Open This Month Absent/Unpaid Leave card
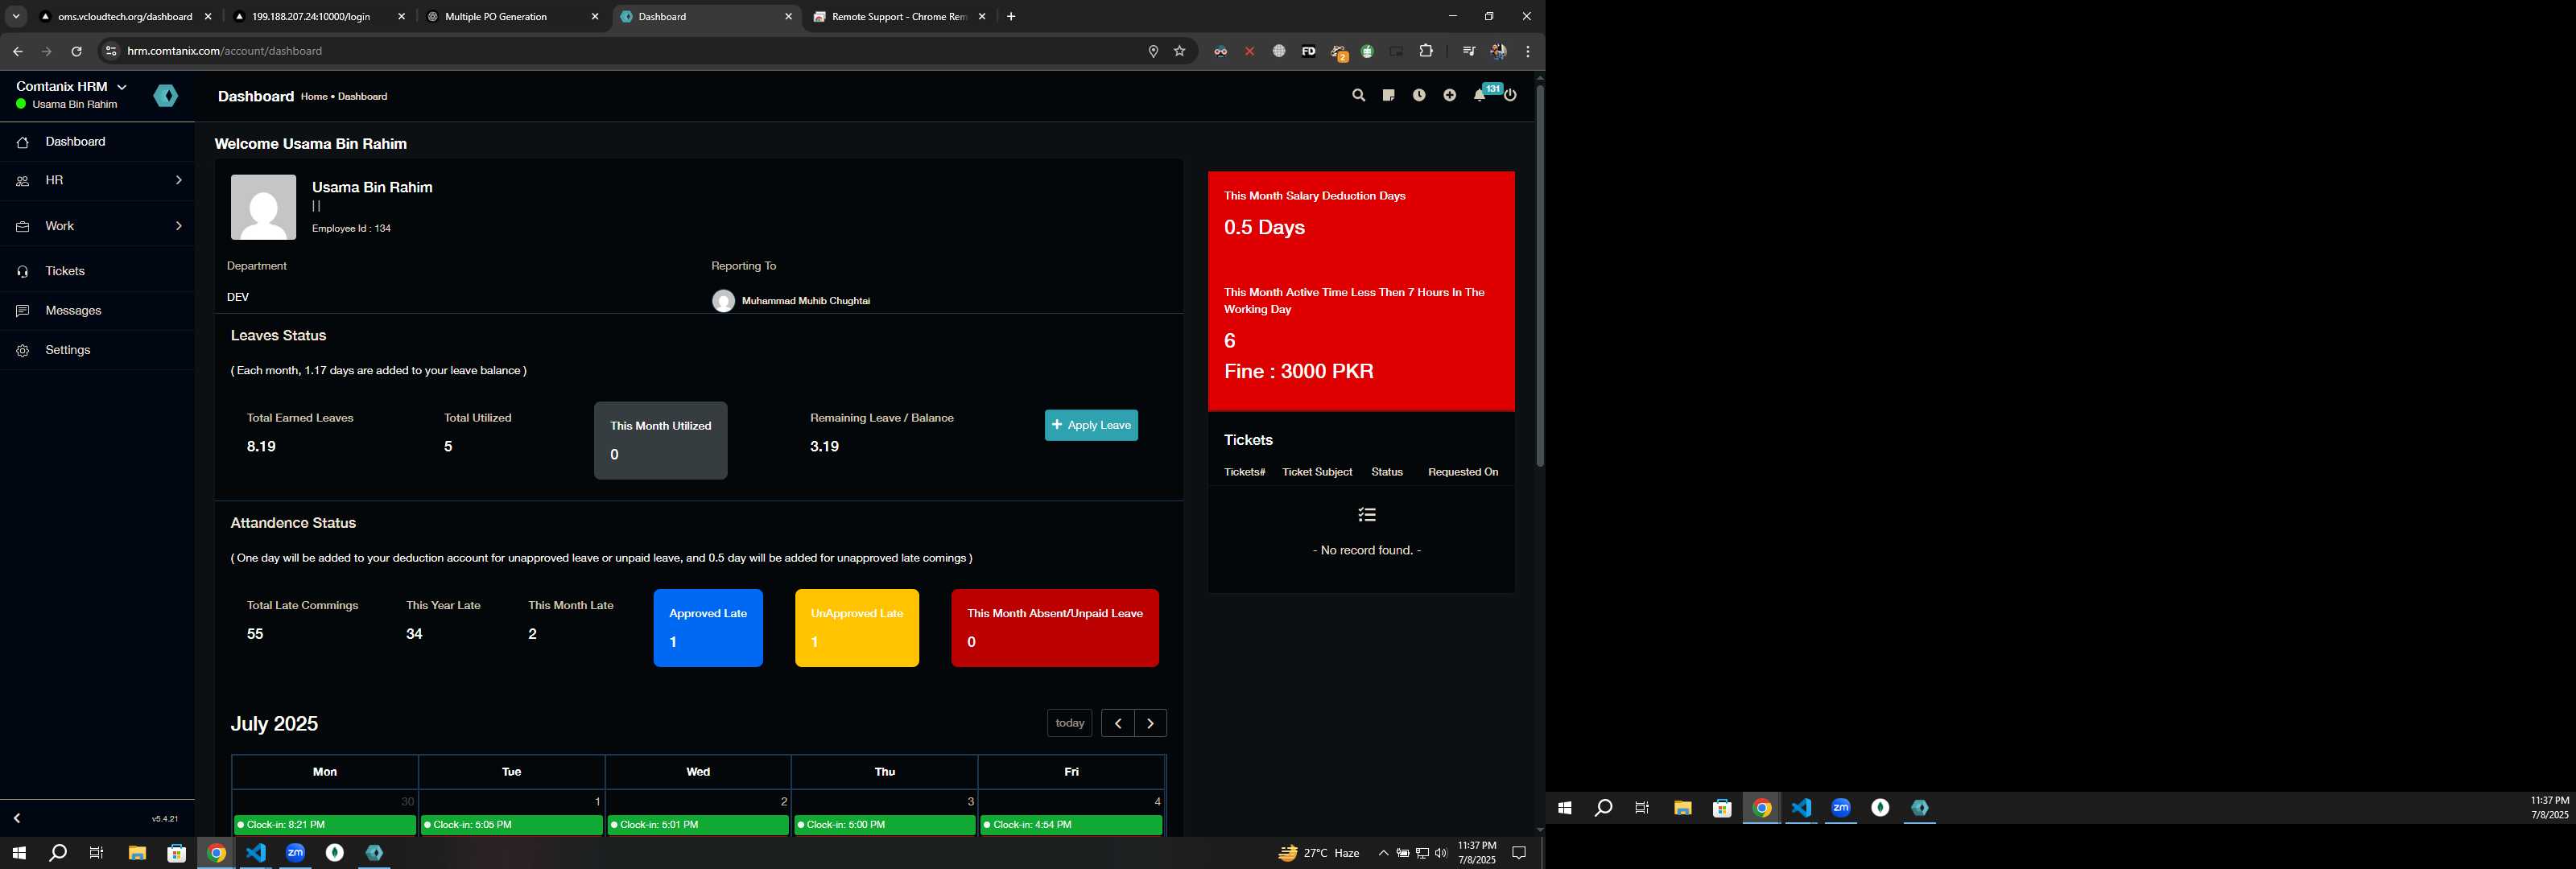Image resolution: width=2576 pixels, height=869 pixels. coord(1055,628)
